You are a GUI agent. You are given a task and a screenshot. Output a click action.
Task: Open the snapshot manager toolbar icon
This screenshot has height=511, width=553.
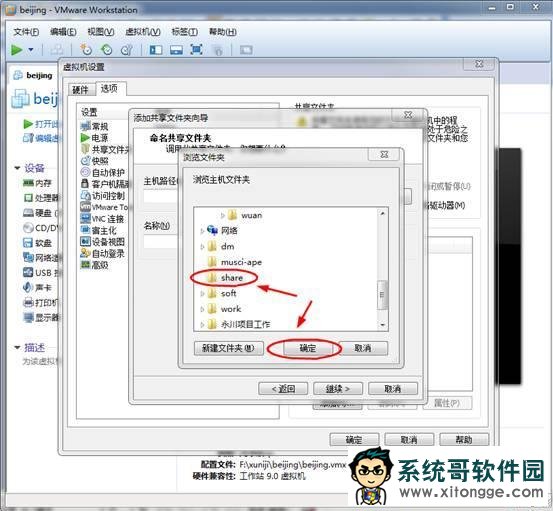pyautogui.click(x=127, y=50)
